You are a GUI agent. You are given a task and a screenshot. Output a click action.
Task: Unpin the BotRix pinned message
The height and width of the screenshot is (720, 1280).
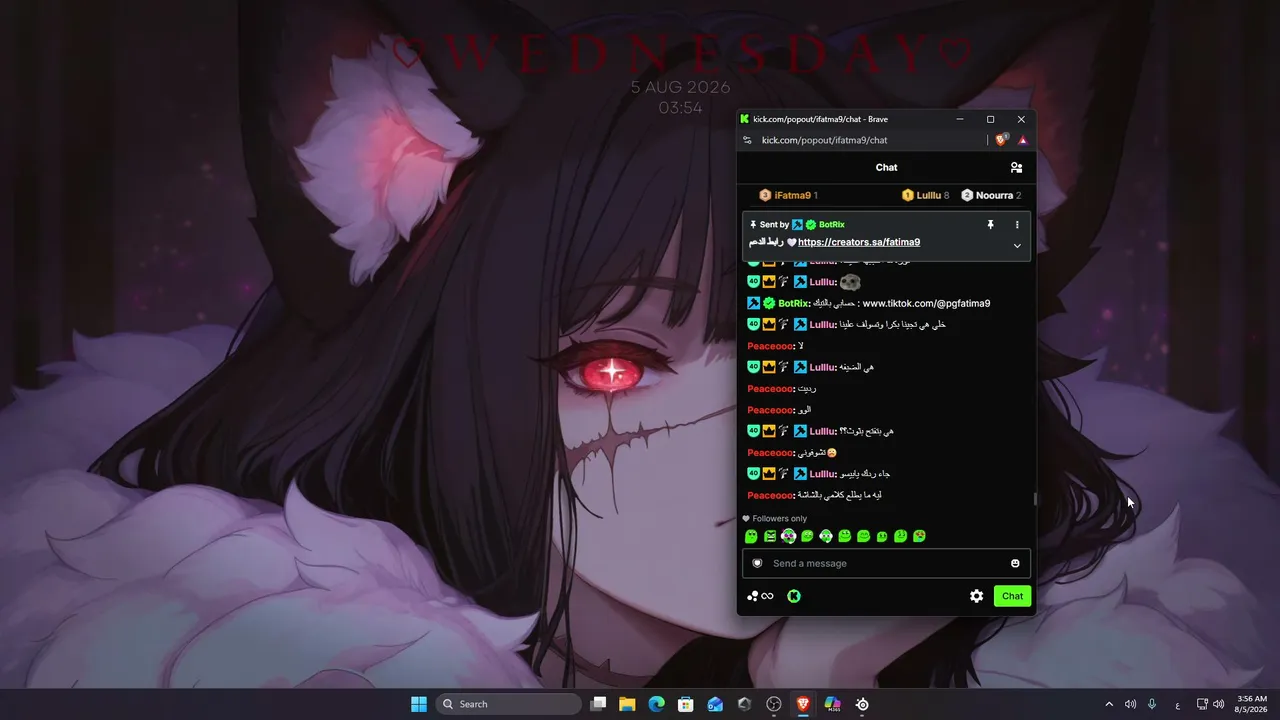coord(990,225)
